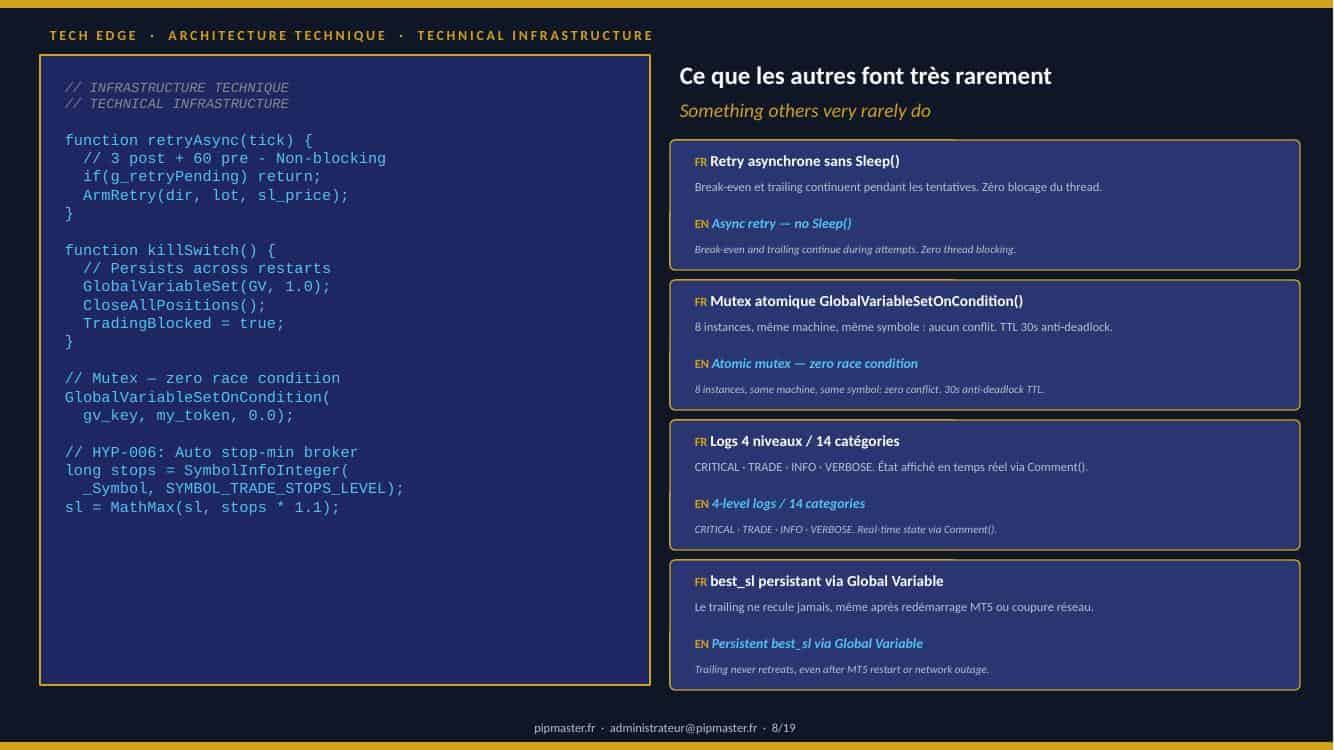Image resolution: width=1334 pixels, height=750 pixels.
Task: Click the function killSwitch() code line
Action: pyautogui.click(x=170, y=251)
